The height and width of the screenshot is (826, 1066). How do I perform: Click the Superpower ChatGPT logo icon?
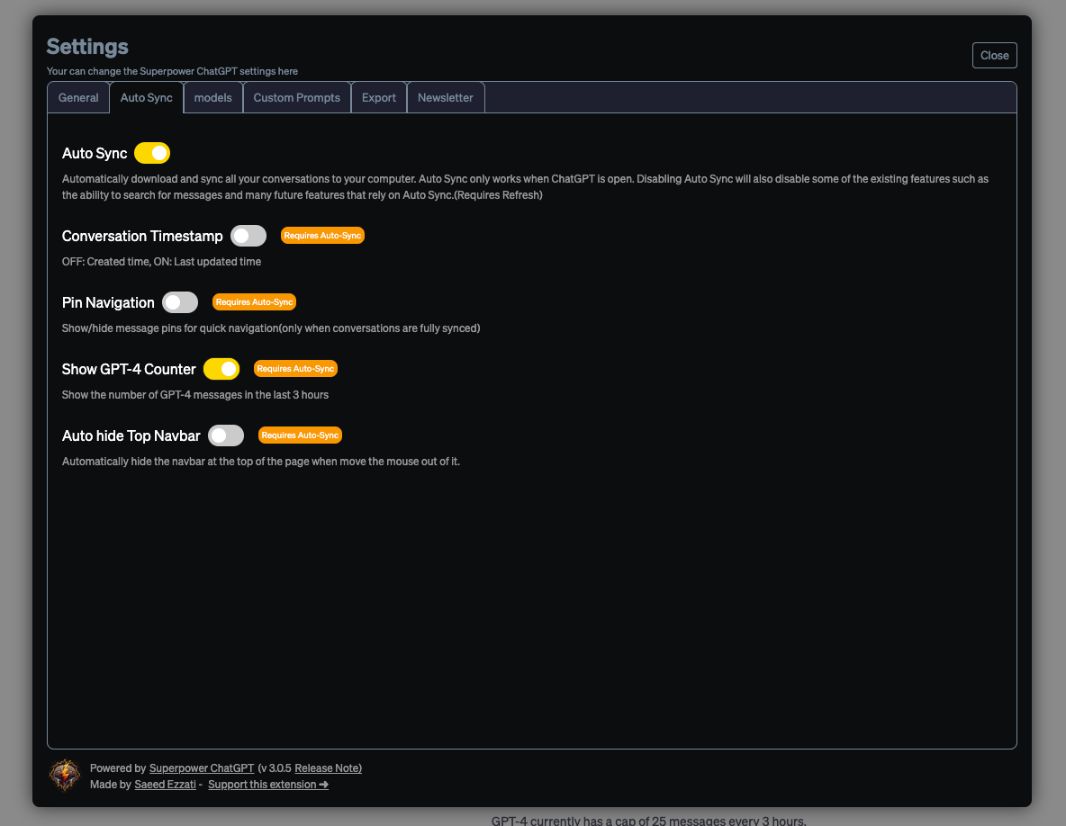point(65,775)
